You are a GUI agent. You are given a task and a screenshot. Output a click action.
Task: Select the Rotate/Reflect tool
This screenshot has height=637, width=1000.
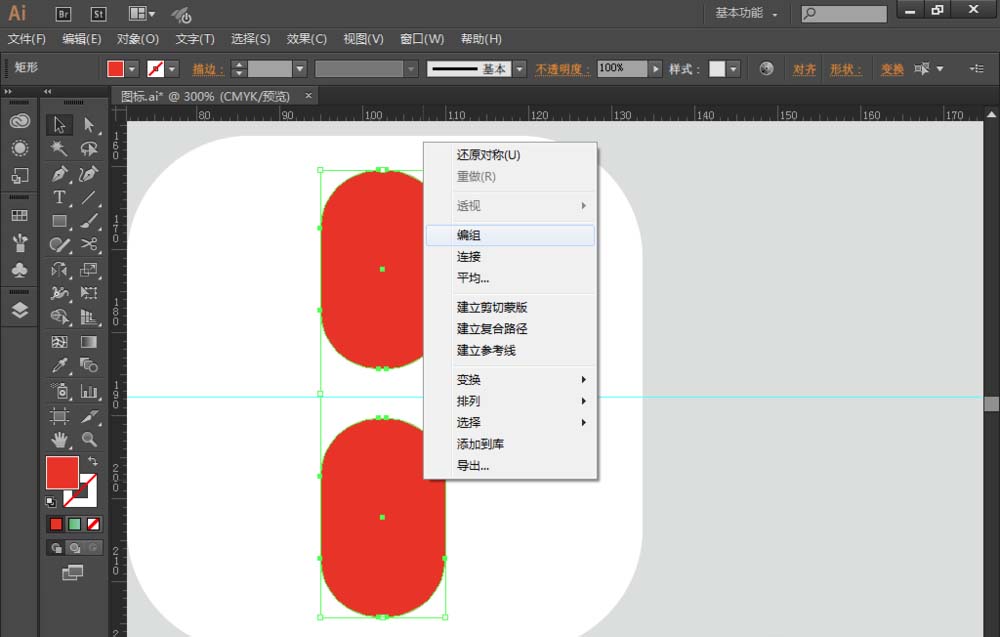tap(59, 269)
